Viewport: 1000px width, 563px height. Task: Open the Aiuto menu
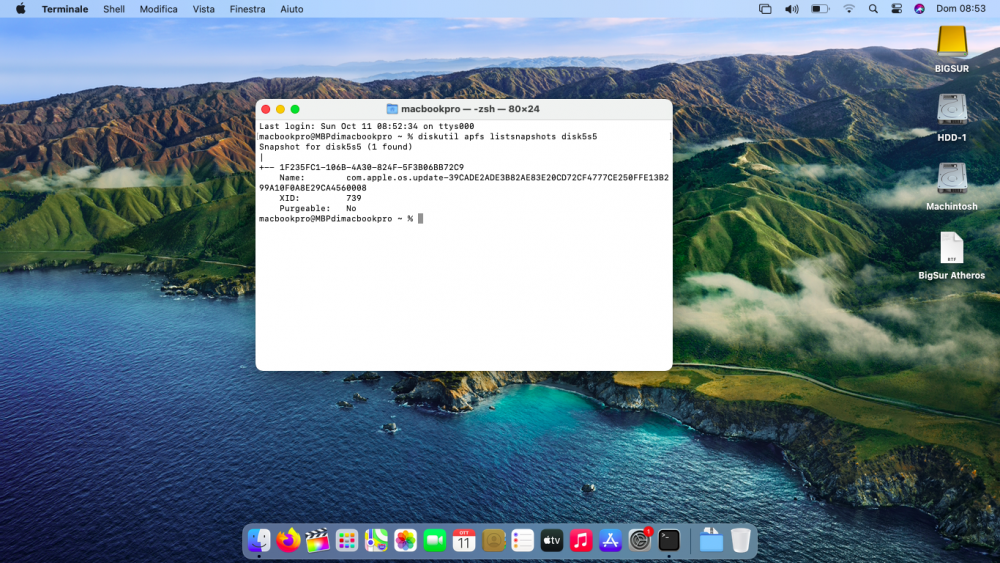[291, 9]
